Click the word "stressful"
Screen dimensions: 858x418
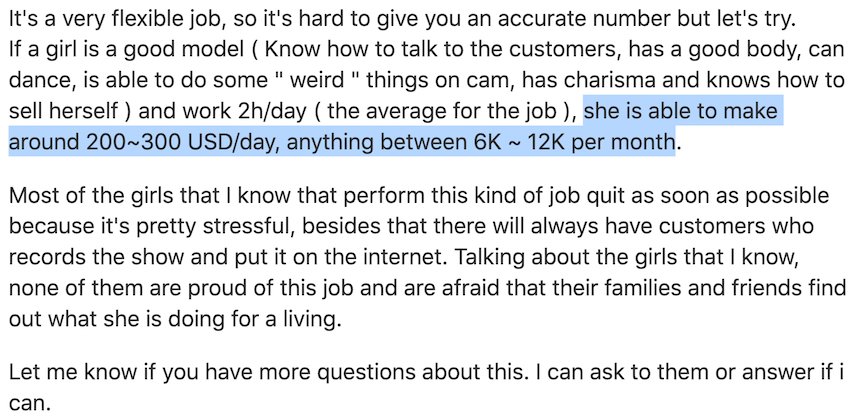(239, 227)
